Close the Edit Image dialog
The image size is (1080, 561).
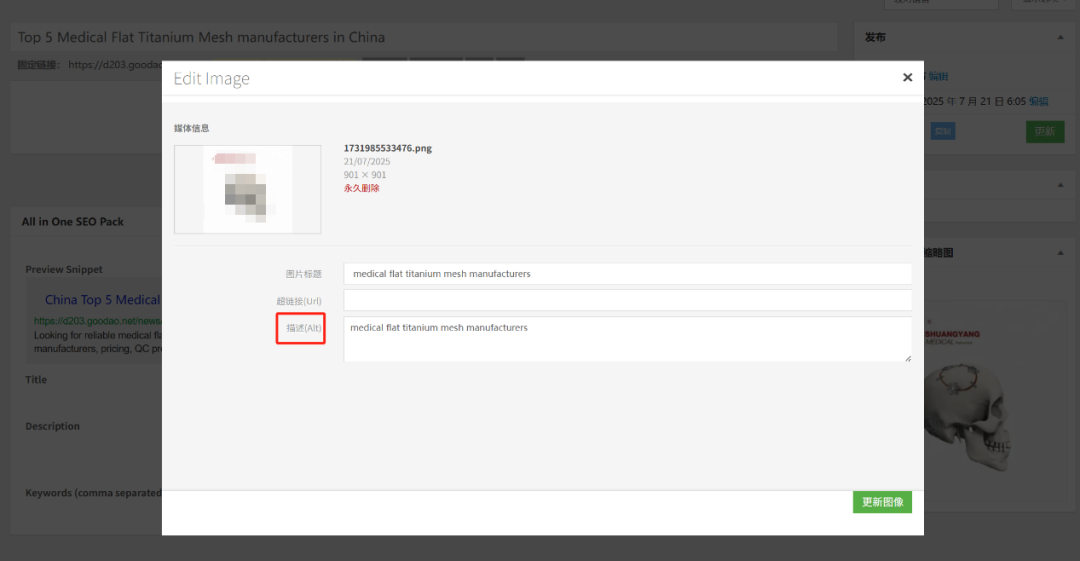tap(907, 77)
